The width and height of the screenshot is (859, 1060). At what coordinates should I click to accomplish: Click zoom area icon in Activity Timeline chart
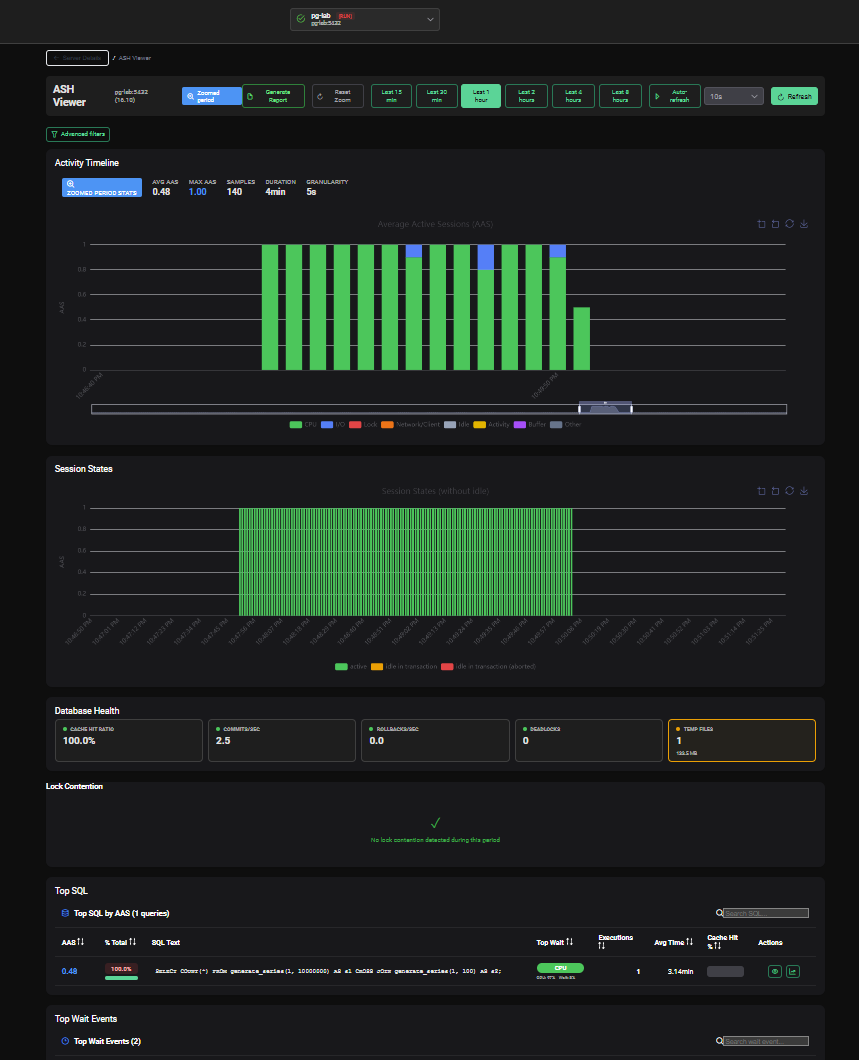(761, 224)
